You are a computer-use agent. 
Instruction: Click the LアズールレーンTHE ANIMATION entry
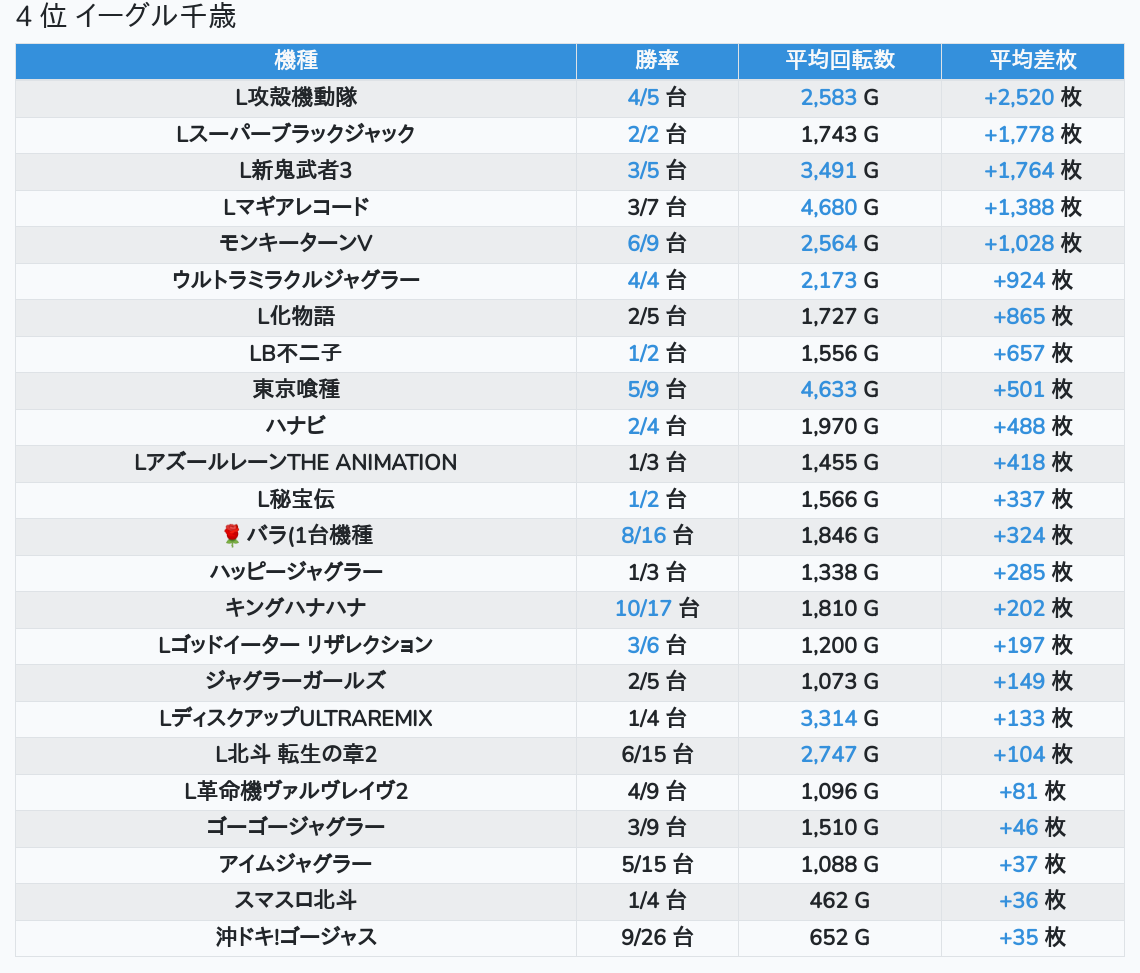click(x=295, y=462)
